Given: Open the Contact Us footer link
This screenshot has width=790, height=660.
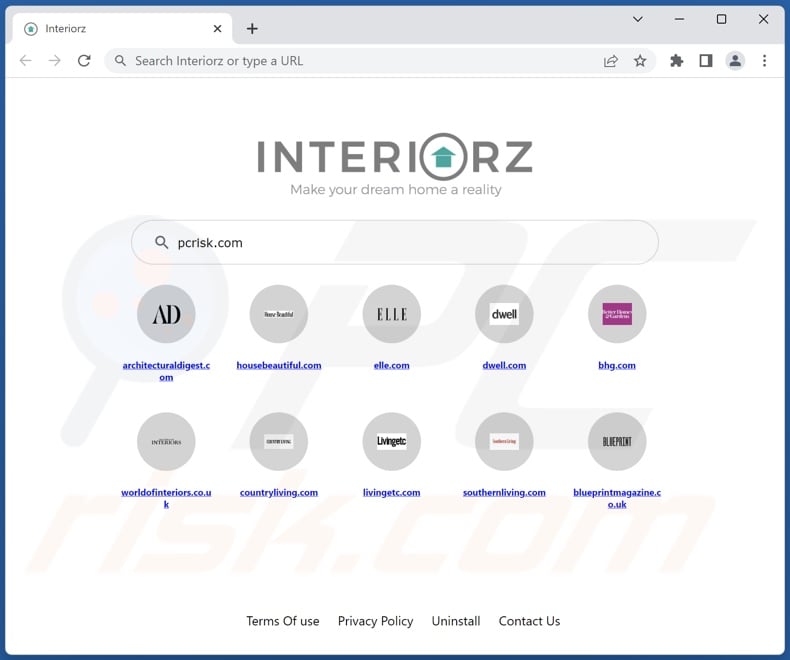Looking at the screenshot, I should click(x=530, y=621).
